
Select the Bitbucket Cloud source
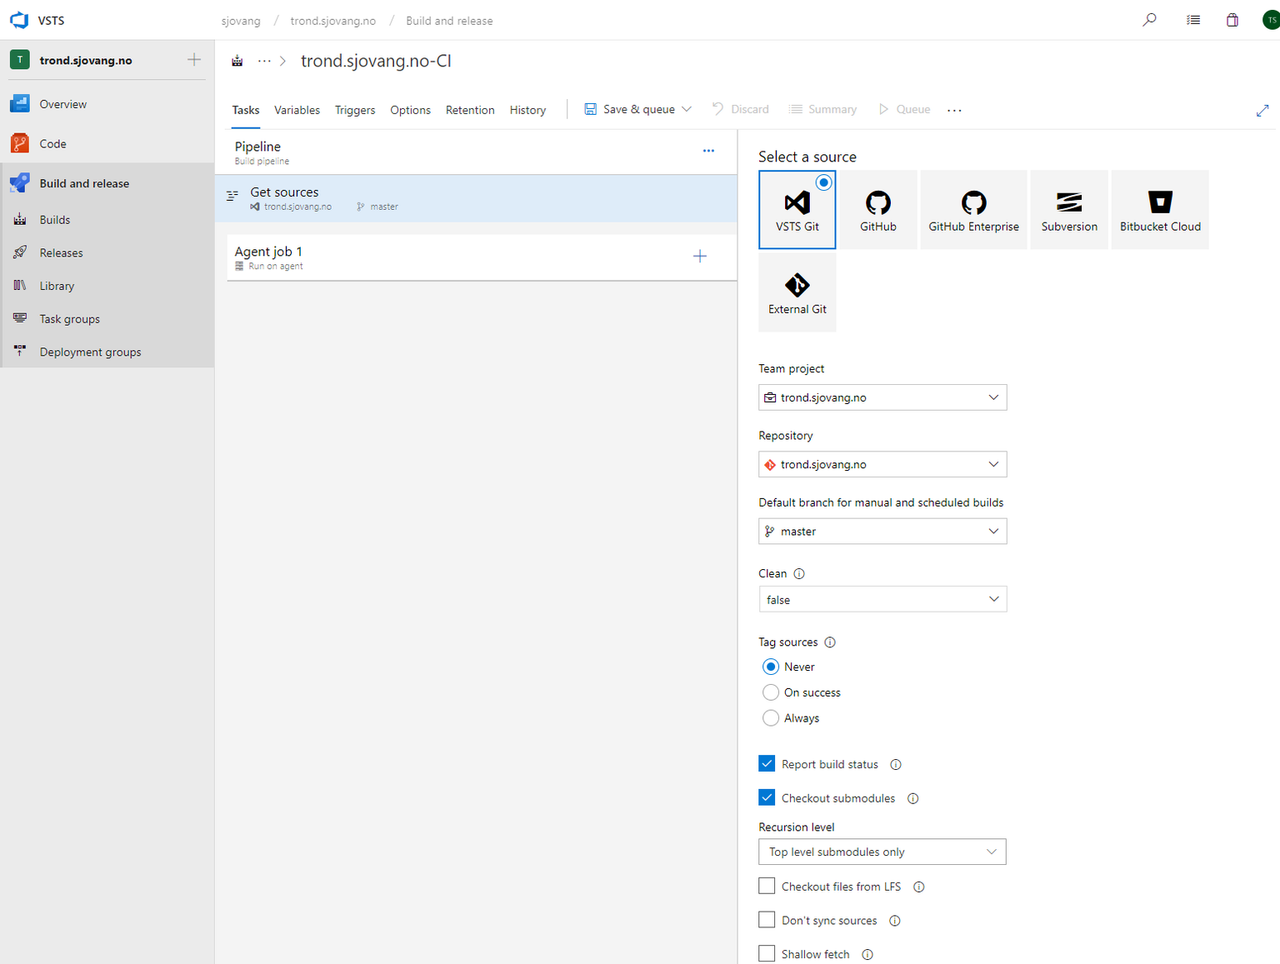coord(1159,209)
